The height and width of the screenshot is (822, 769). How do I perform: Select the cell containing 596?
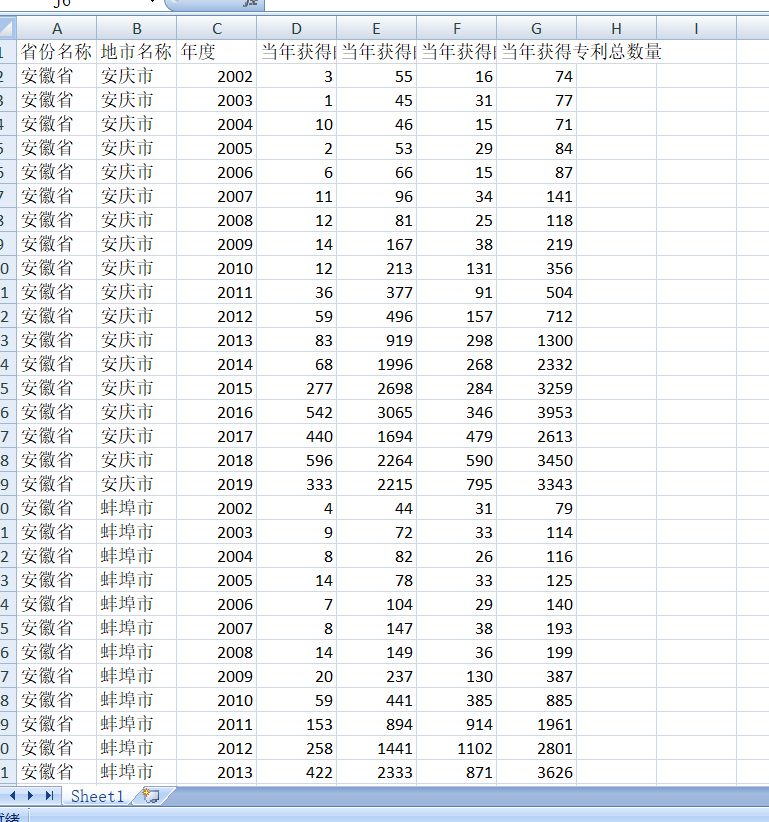tap(297, 460)
